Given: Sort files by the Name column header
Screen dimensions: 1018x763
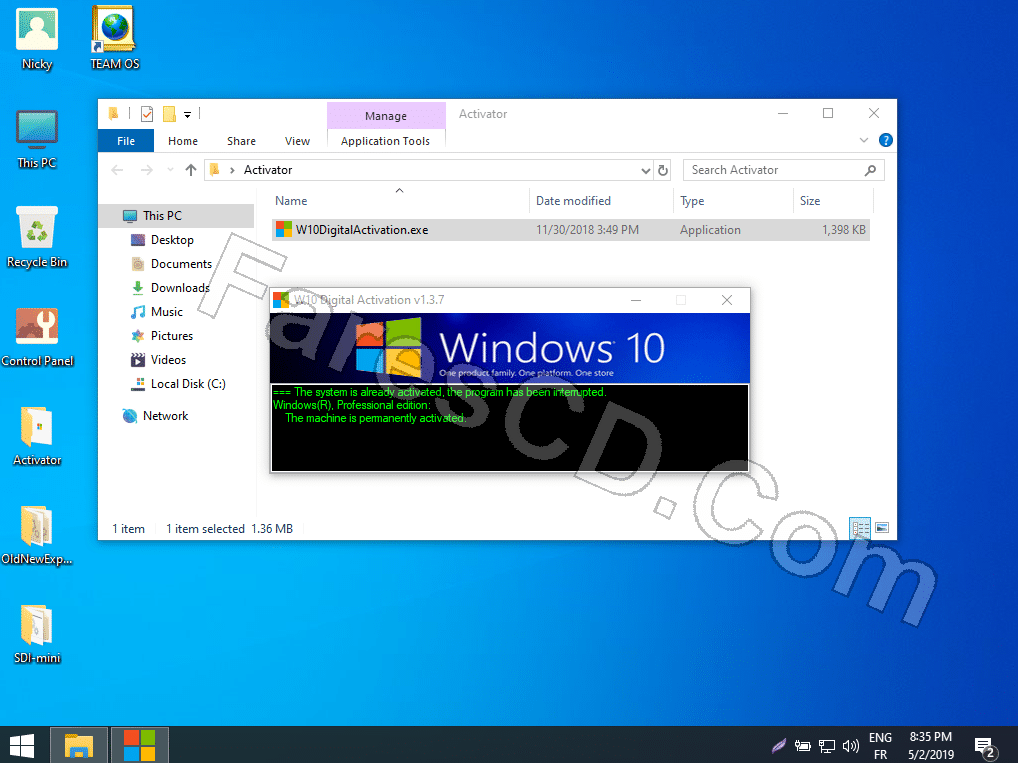Looking at the screenshot, I should [399, 201].
